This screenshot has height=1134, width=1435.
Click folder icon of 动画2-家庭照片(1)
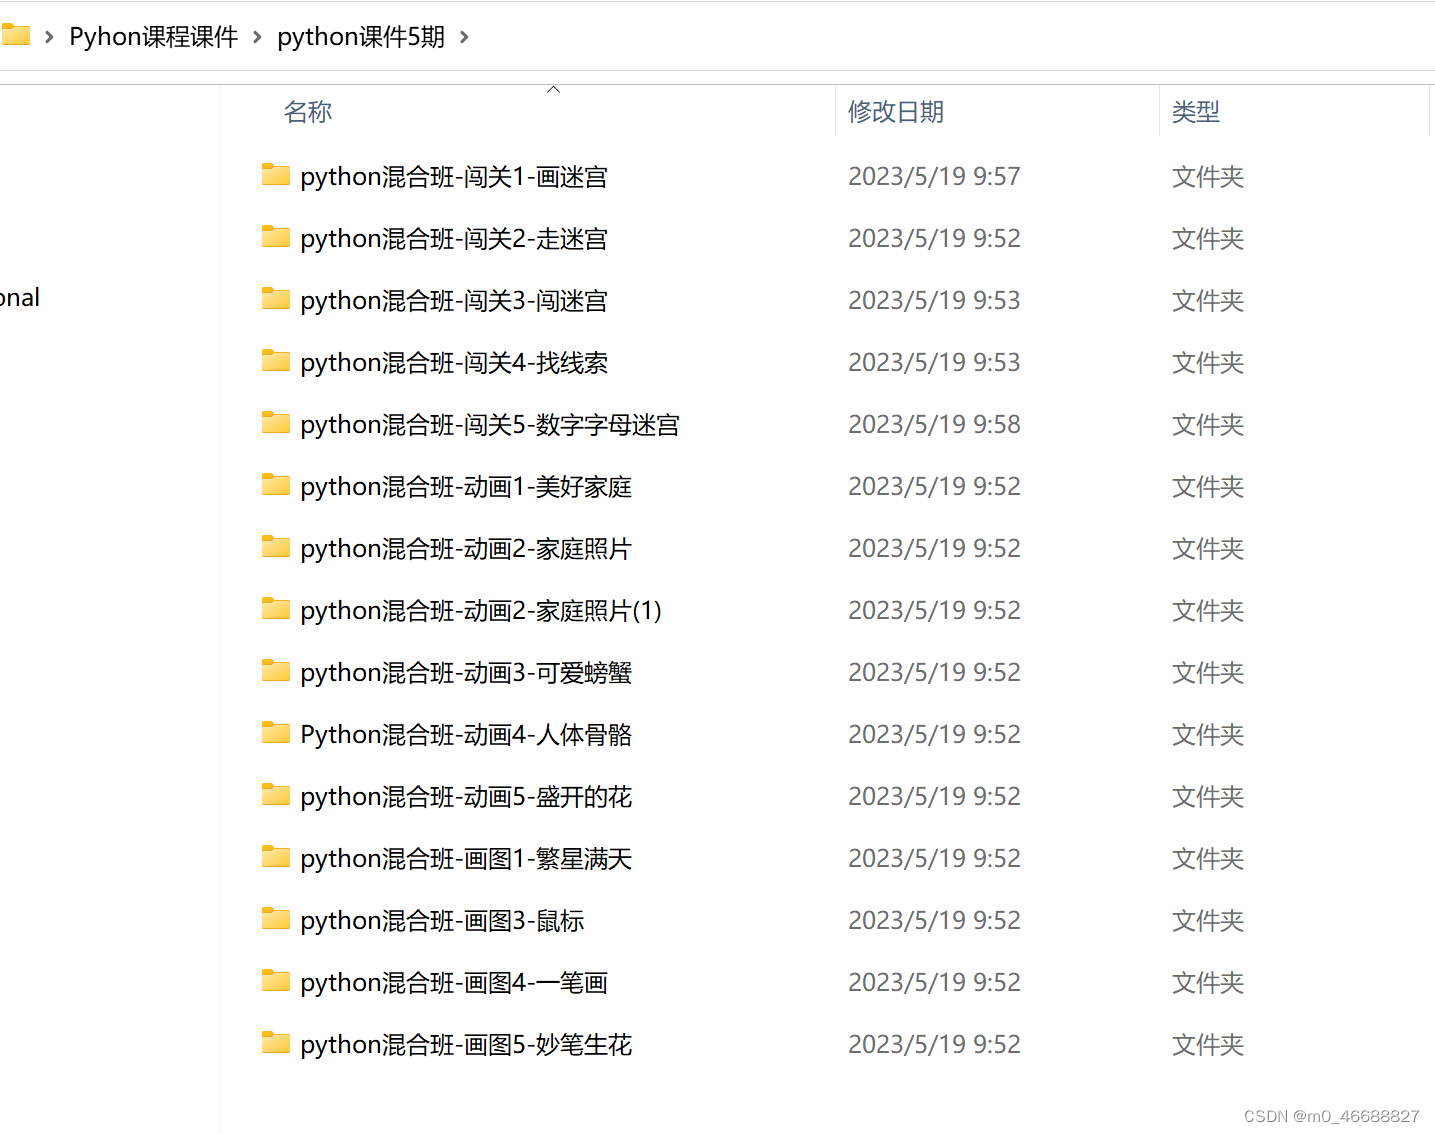(x=276, y=610)
